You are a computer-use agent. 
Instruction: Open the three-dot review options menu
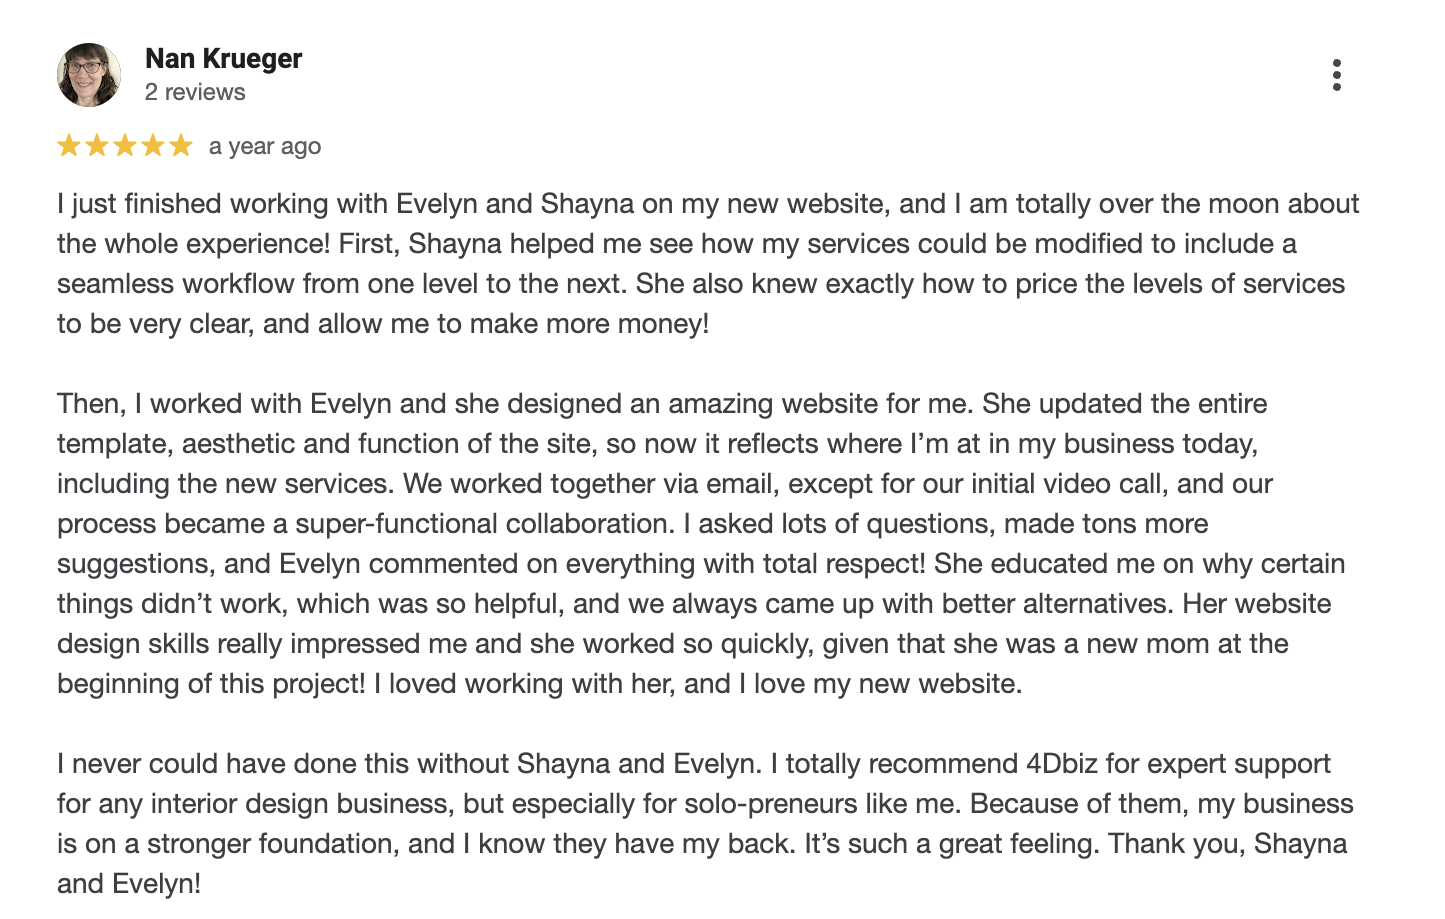pos(1336,75)
